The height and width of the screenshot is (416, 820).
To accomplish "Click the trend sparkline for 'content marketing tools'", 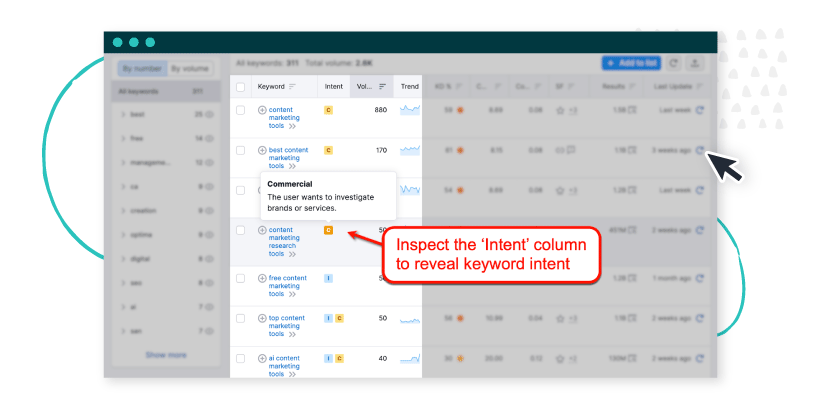I will [x=410, y=109].
